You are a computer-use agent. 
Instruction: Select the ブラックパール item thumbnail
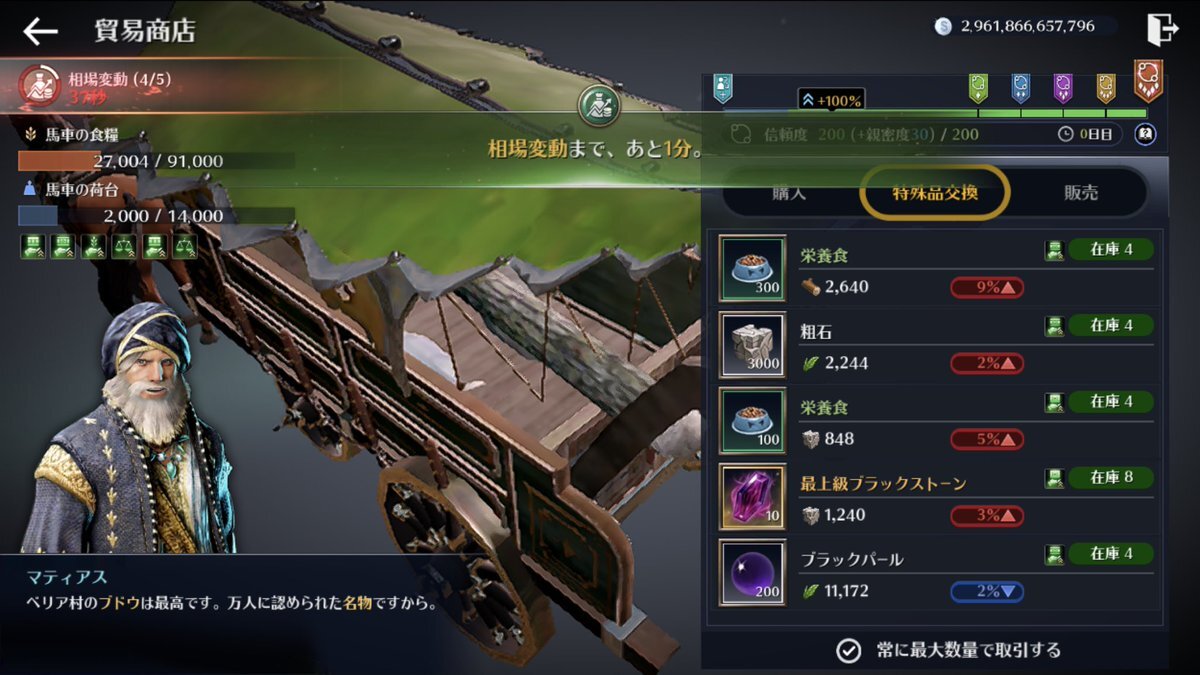pyautogui.click(x=753, y=573)
